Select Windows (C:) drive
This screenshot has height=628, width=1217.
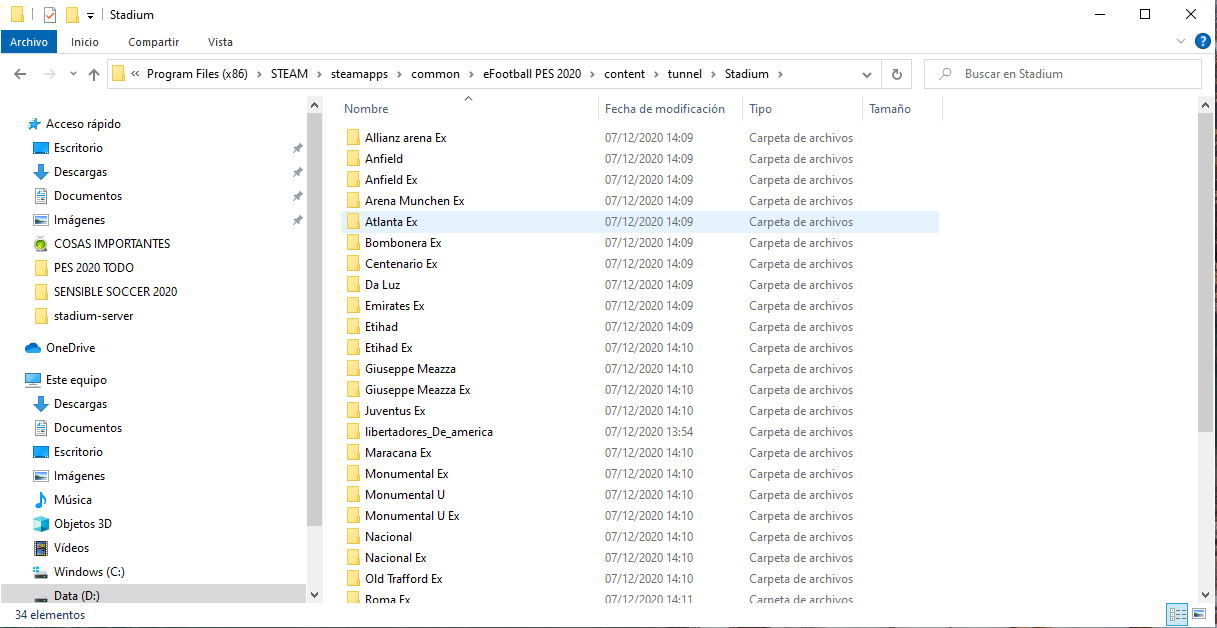89,572
